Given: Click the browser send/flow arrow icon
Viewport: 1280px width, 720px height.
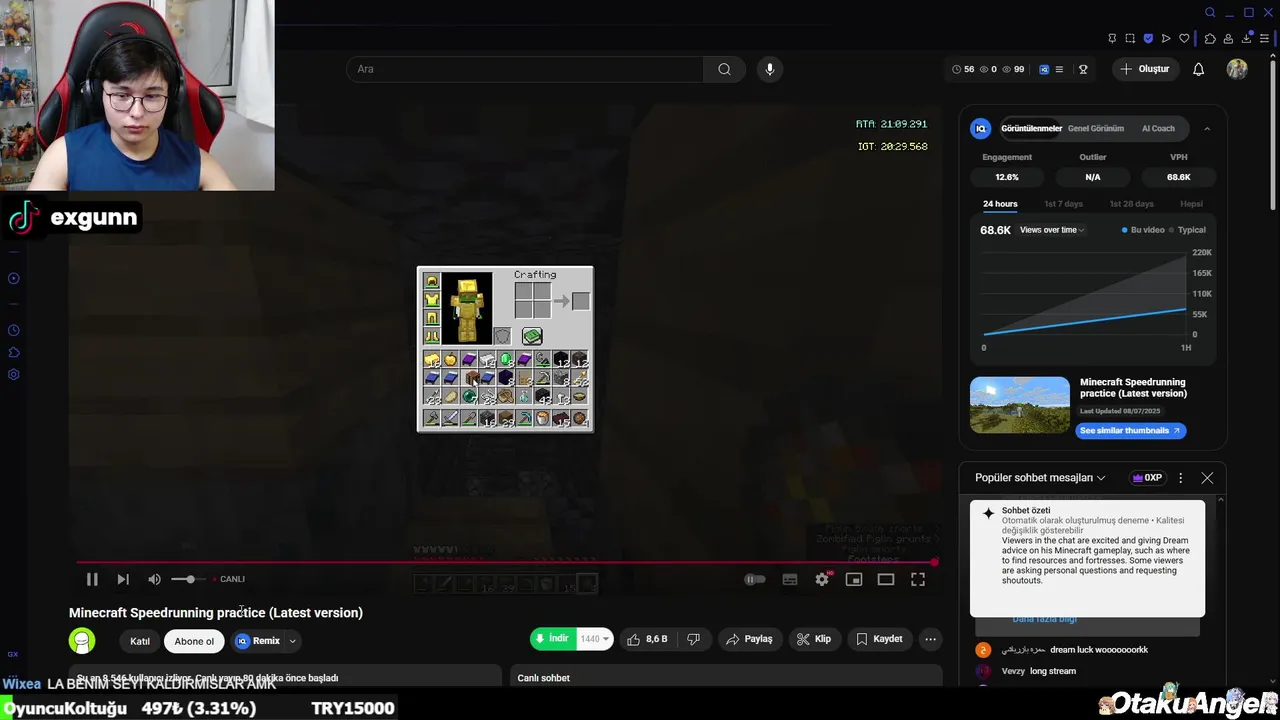Looking at the screenshot, I should point(1166,38).
